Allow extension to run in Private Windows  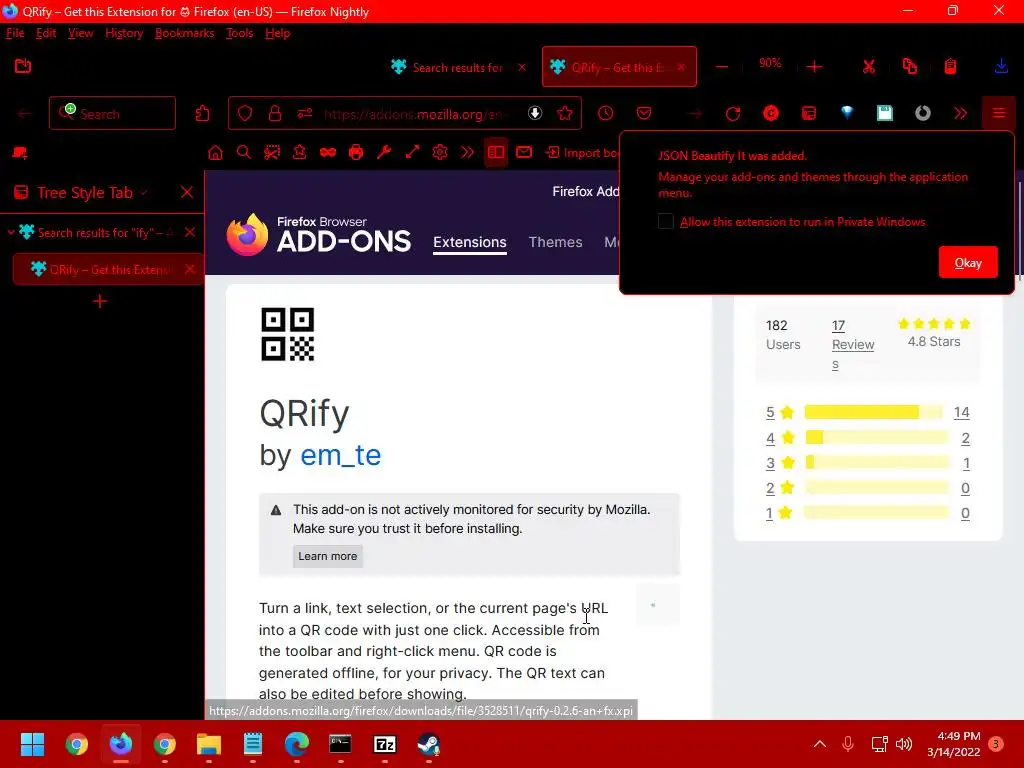click(x=665, y=221)
